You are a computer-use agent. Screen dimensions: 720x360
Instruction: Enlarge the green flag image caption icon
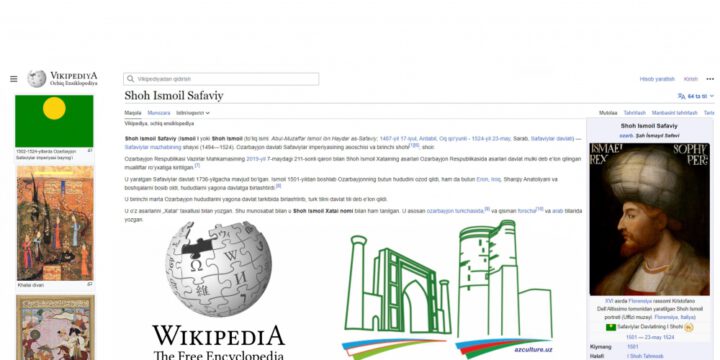pyautogui.click(x=90, y=150)
